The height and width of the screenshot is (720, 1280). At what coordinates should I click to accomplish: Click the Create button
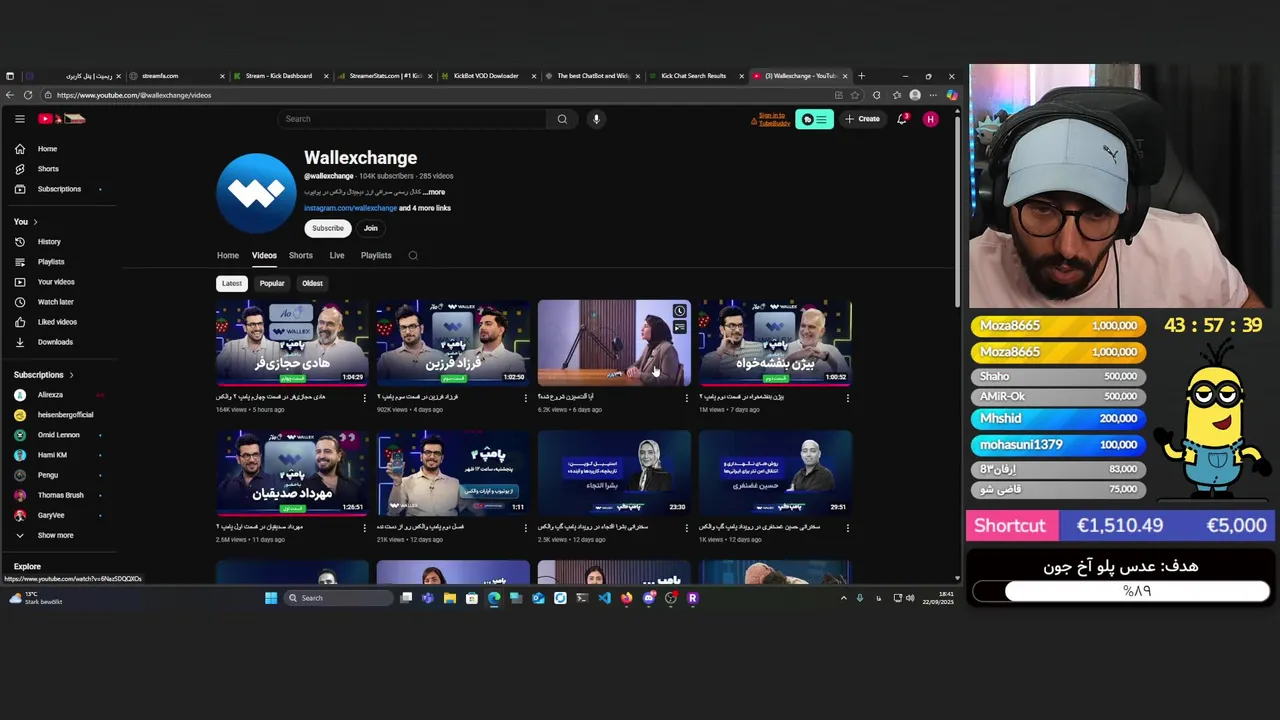tap(862, 119)
